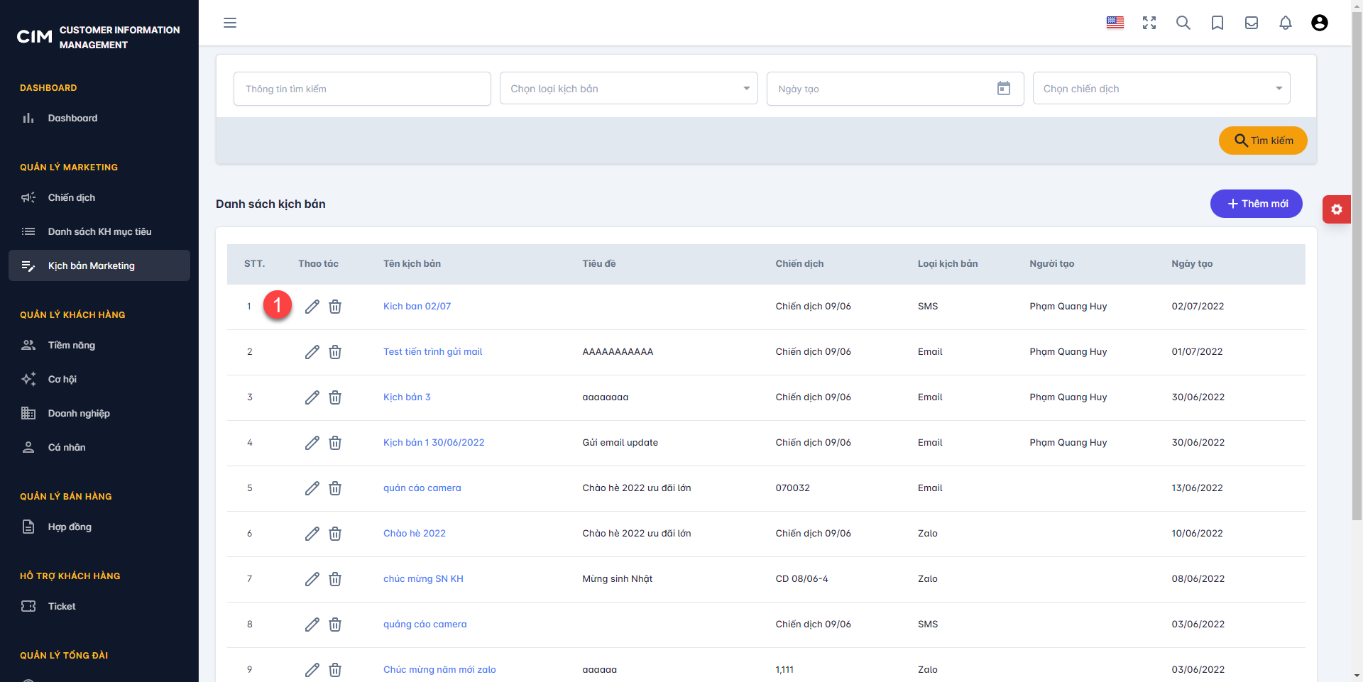The height and width of the screenshot is (682, 1363).
Task: Open the inbox messages icon
Action: (x=1251, y=22)
